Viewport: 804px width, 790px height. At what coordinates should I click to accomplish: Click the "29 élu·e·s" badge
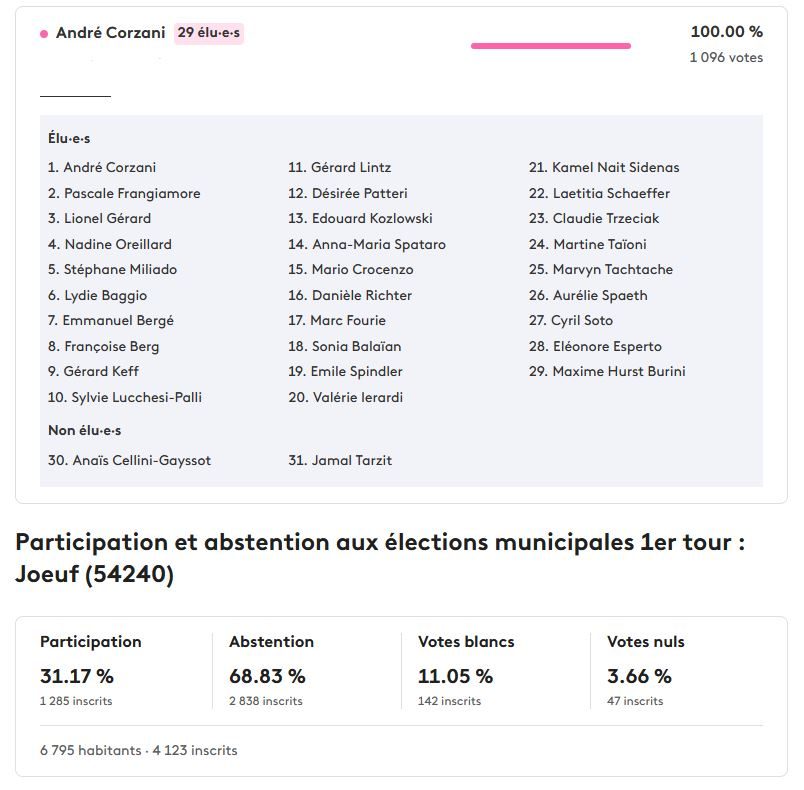(x=210, y=33)
